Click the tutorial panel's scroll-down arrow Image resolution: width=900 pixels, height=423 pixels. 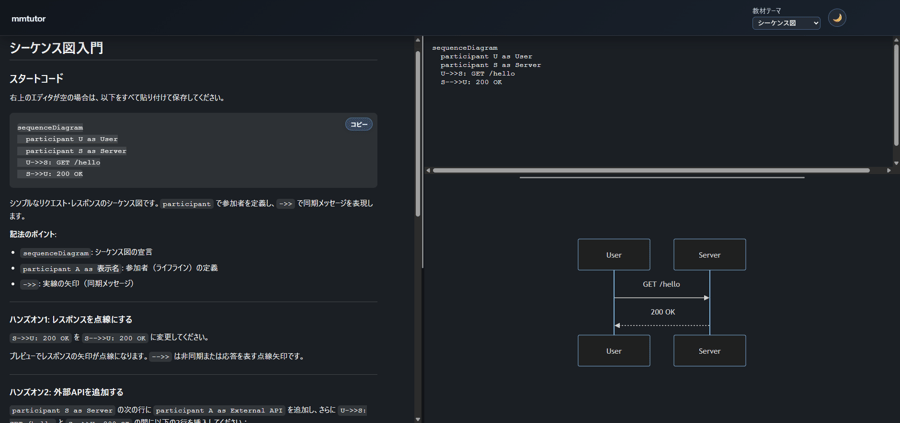[x=418, y=418]
